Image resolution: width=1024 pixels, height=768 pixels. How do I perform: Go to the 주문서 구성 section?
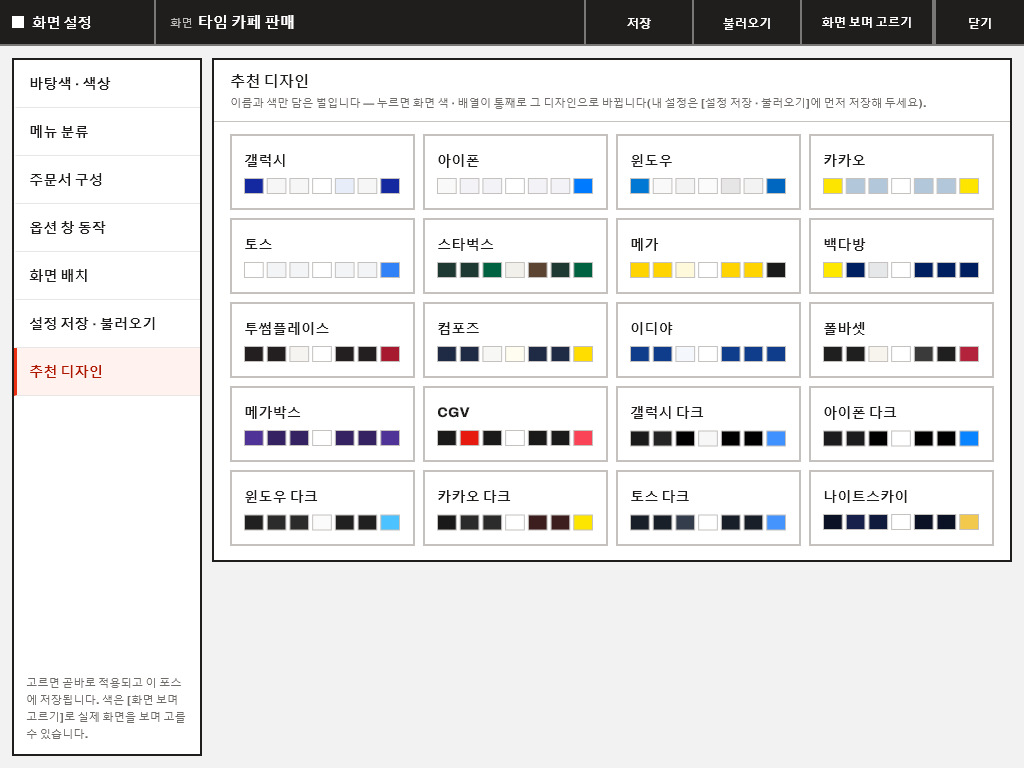click(107, 180)
